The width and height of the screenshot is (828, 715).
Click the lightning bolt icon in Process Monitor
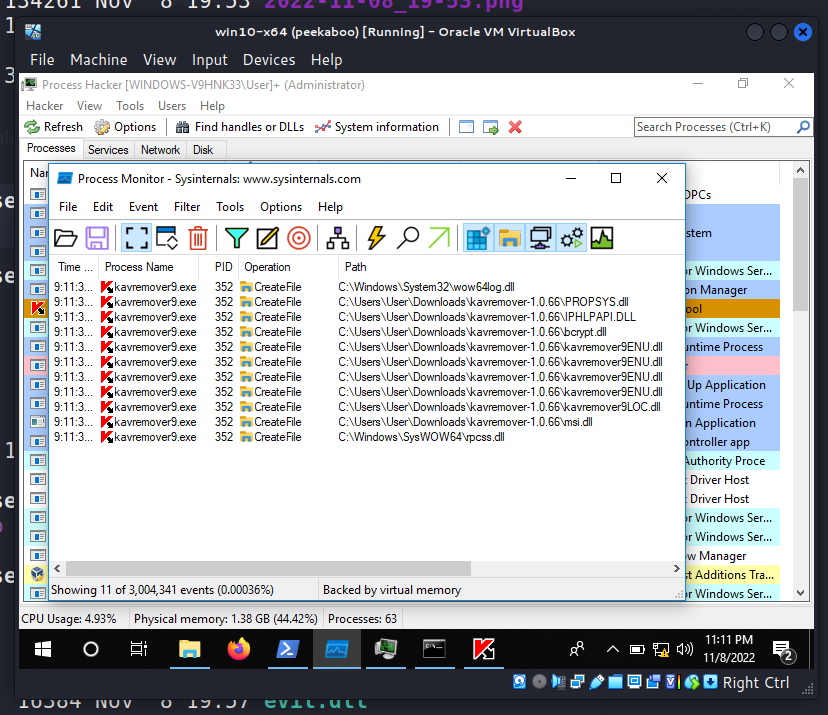[376, 238]
